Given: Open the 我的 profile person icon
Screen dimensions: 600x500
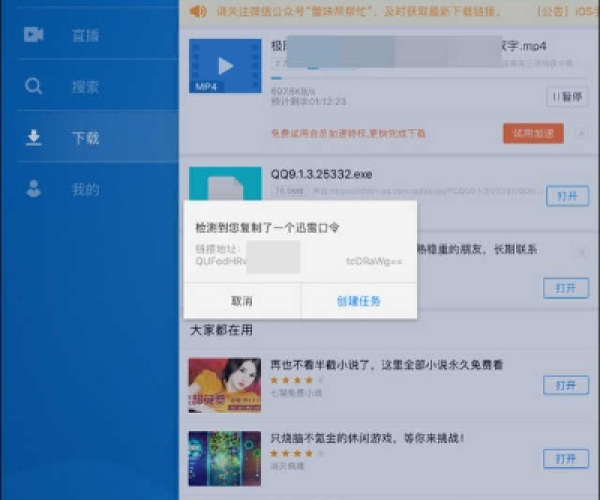Looking at the screenshot, I should [x=34, y=188].
